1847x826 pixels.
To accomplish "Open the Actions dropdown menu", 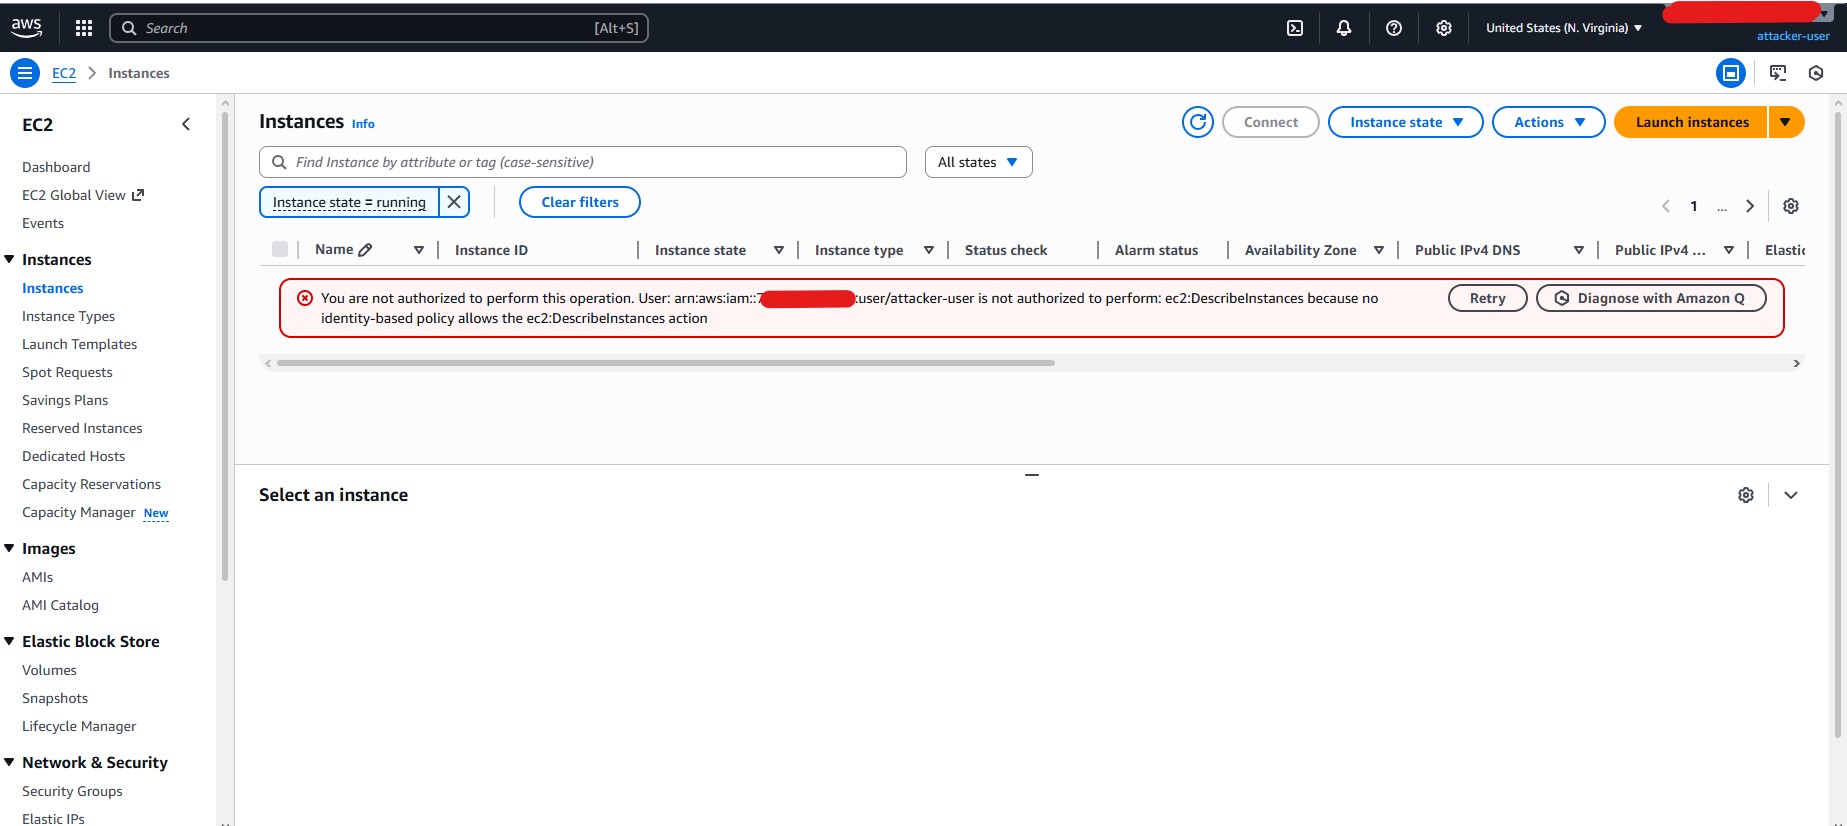I will [x=1548, y=122].
